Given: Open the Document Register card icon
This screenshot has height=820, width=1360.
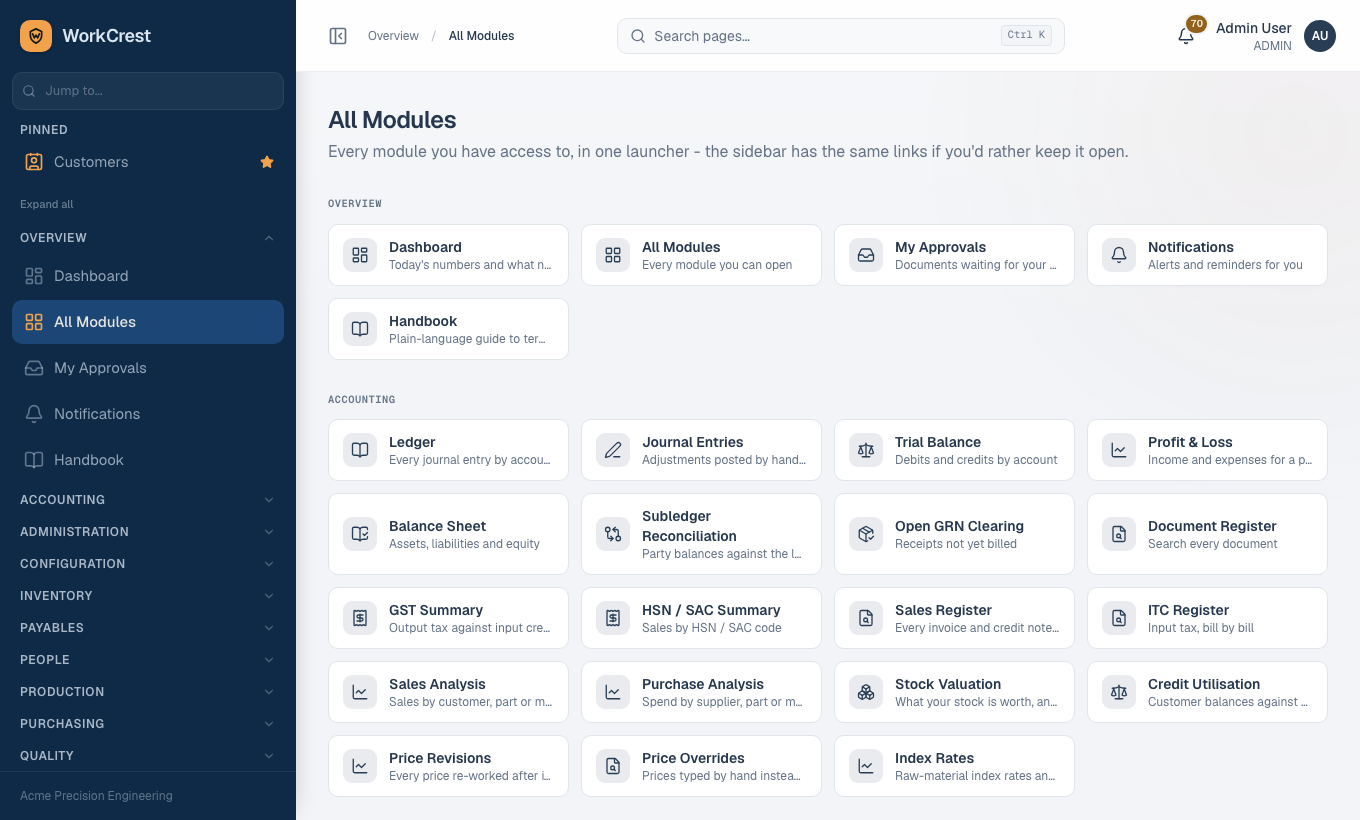Looking at the screenshot, I should point(1119,534).
